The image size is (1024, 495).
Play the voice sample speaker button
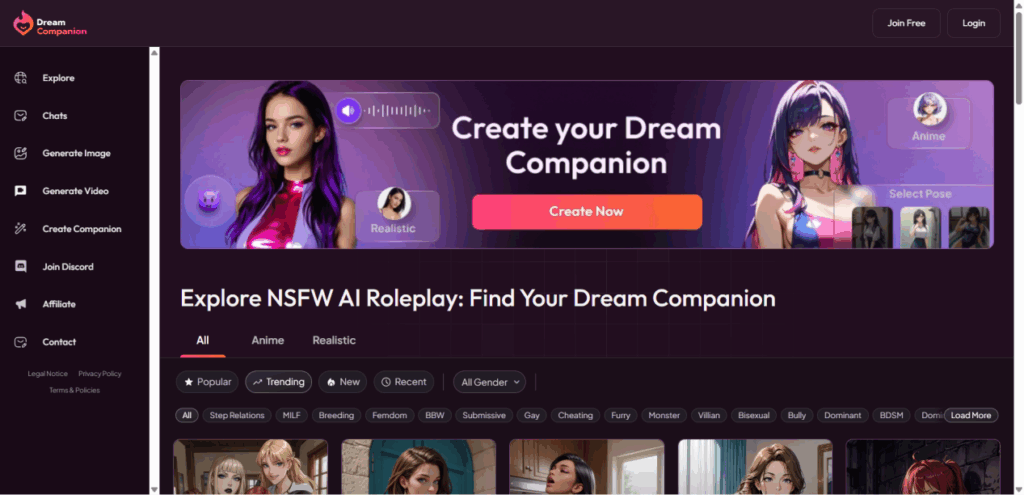coord(348,111)
